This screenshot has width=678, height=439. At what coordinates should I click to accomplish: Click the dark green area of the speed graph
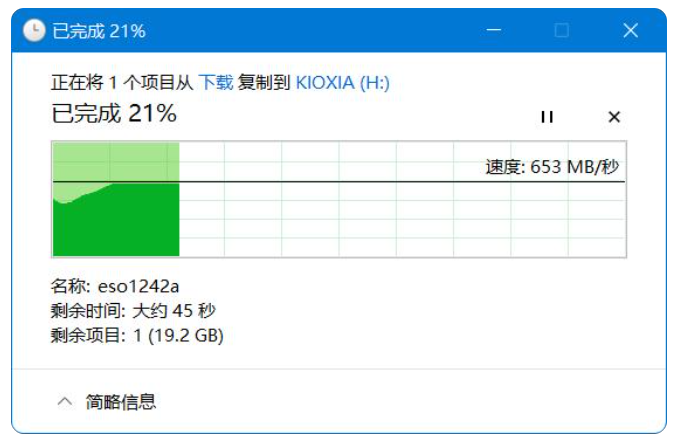pyautogui.click(x=115, y=225)
